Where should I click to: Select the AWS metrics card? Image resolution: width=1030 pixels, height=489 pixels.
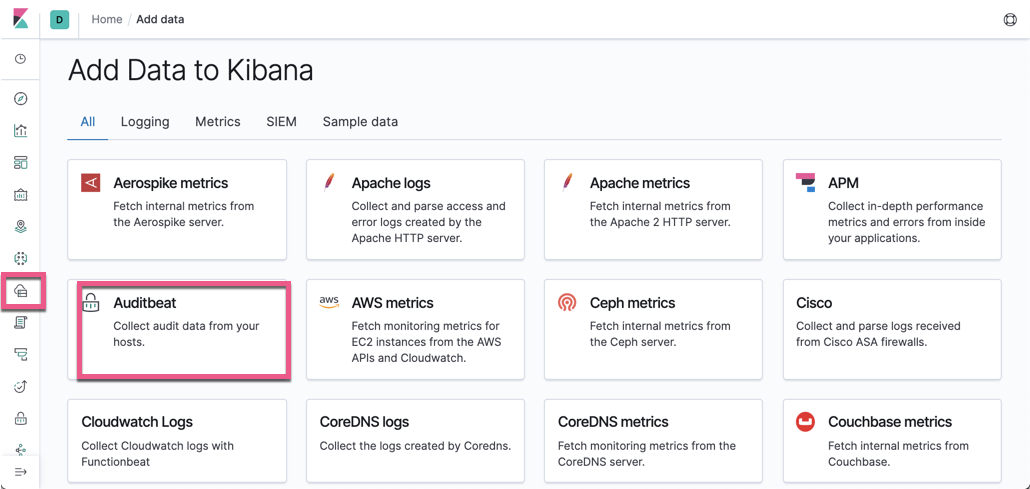(415, 329)
